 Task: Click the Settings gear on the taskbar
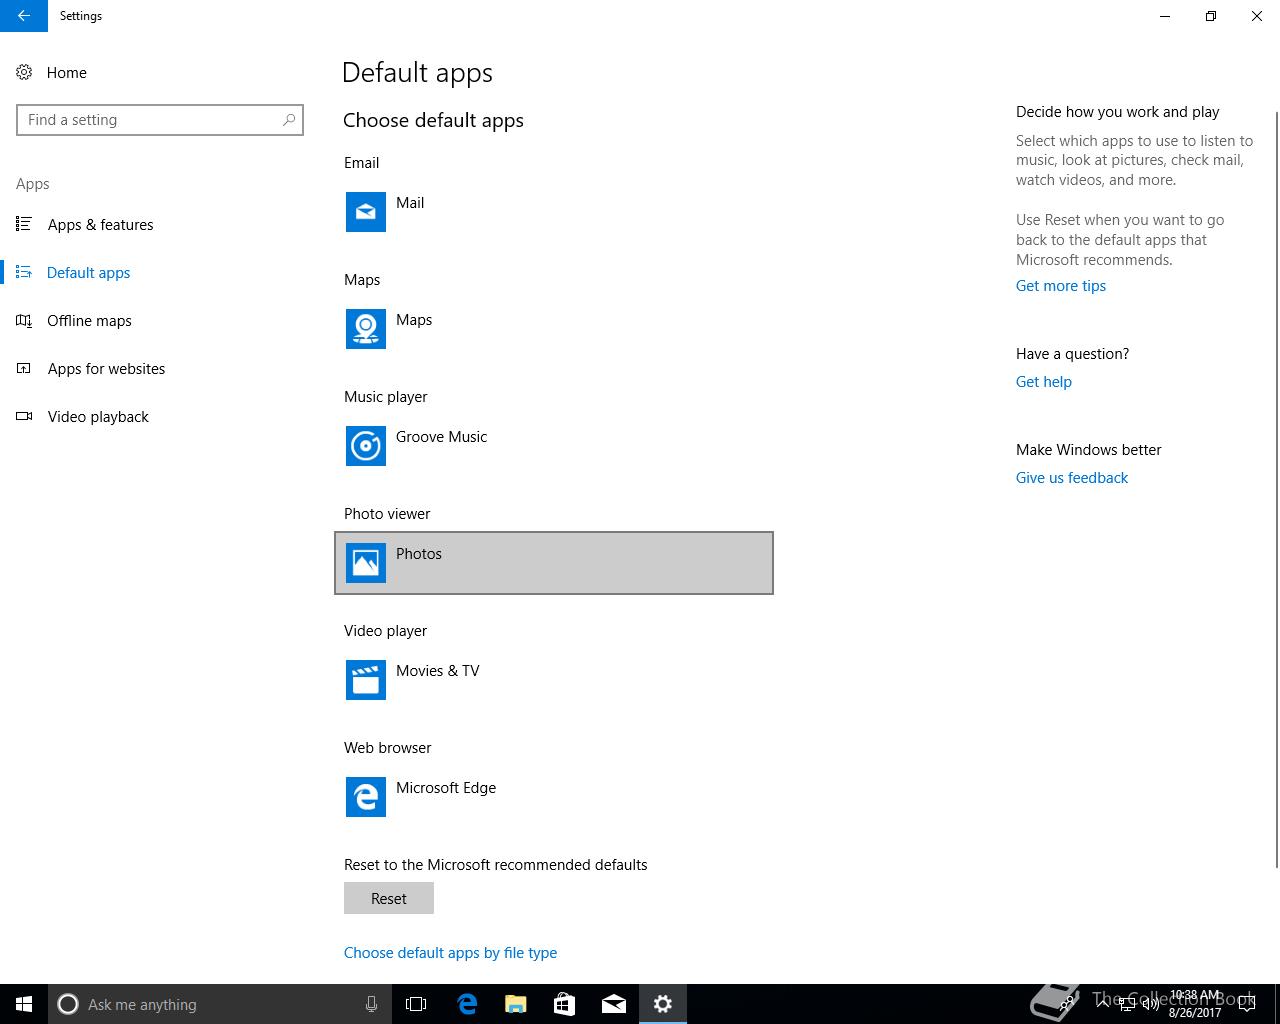click(x=663, y=1004)
